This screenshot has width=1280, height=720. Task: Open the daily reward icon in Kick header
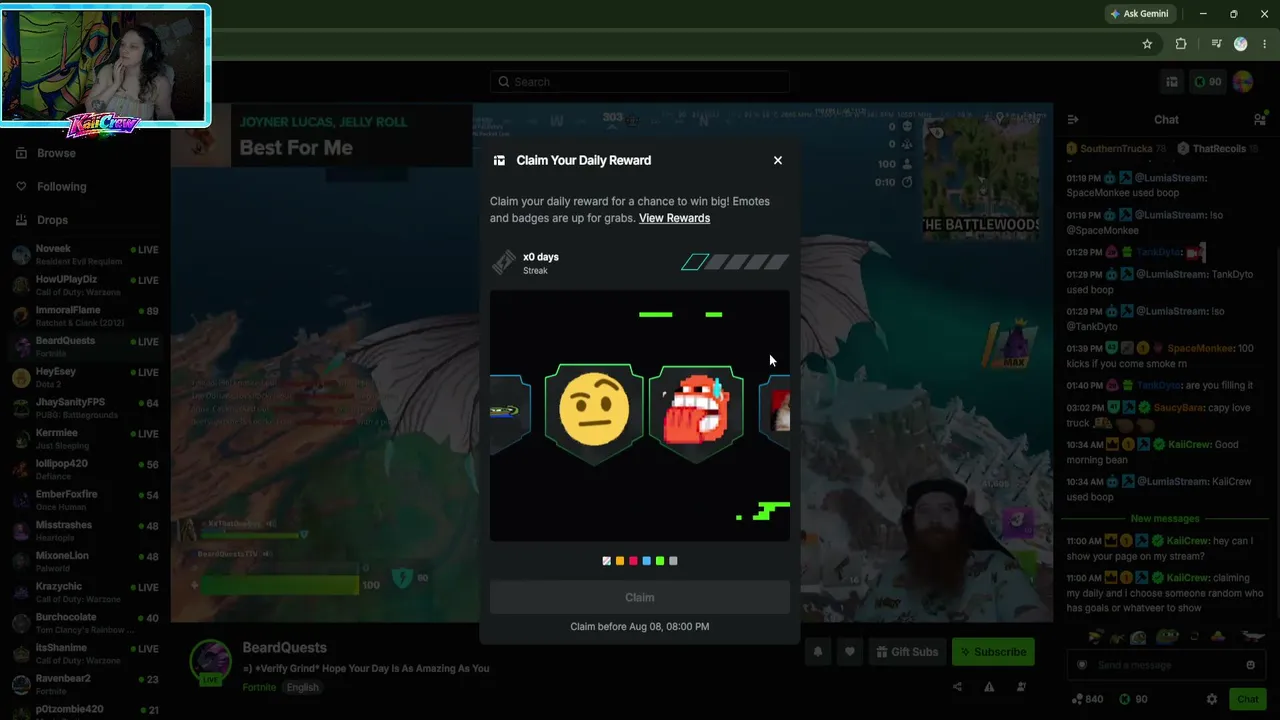[x=1172, y=82]
